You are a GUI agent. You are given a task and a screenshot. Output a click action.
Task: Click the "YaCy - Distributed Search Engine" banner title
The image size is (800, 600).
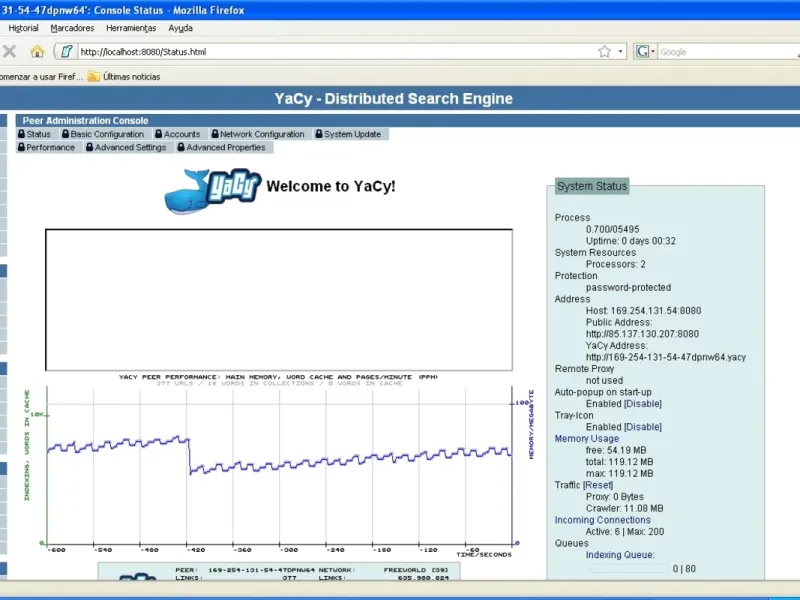[x=393, y=98]
